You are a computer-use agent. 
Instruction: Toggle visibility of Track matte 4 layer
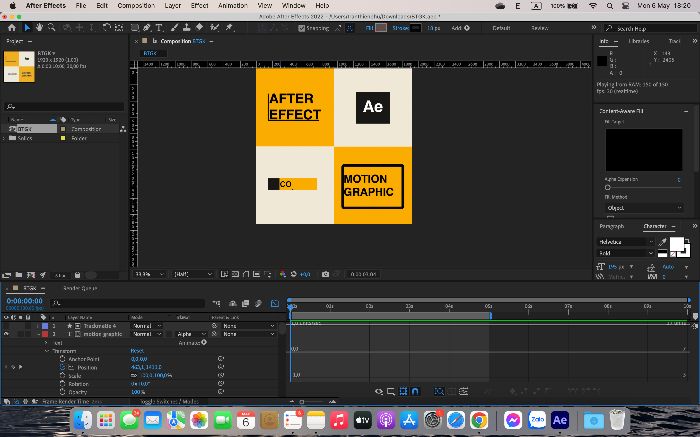coord(6,326)
